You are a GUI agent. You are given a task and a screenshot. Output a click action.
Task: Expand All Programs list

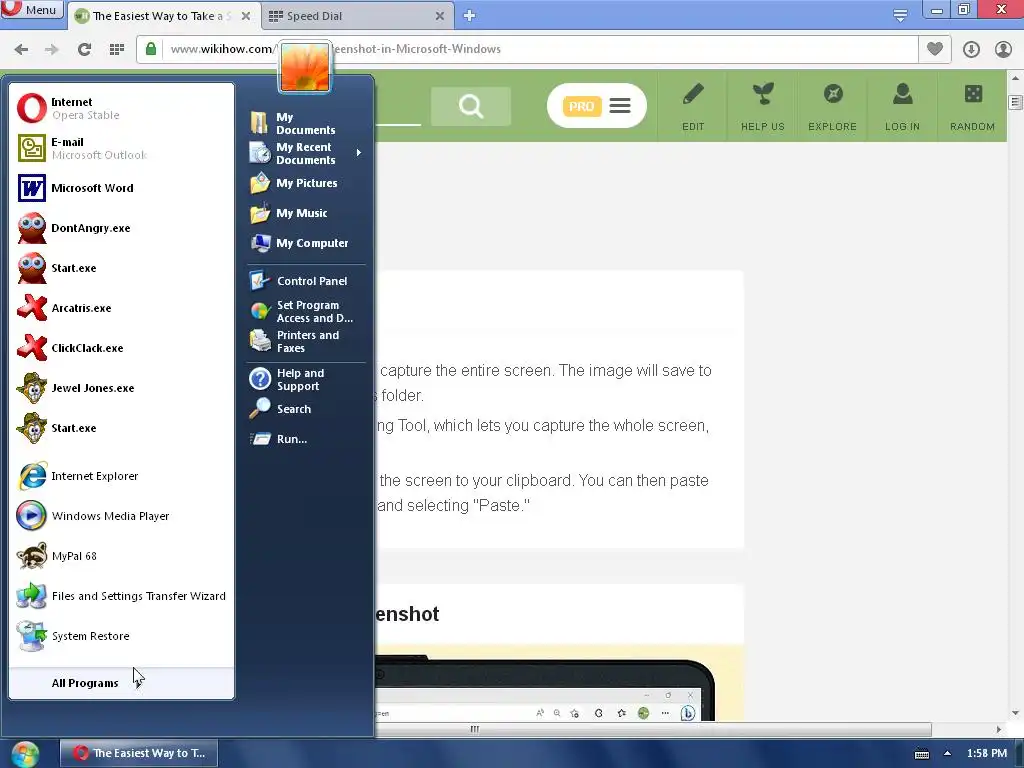tap(121, 683)
